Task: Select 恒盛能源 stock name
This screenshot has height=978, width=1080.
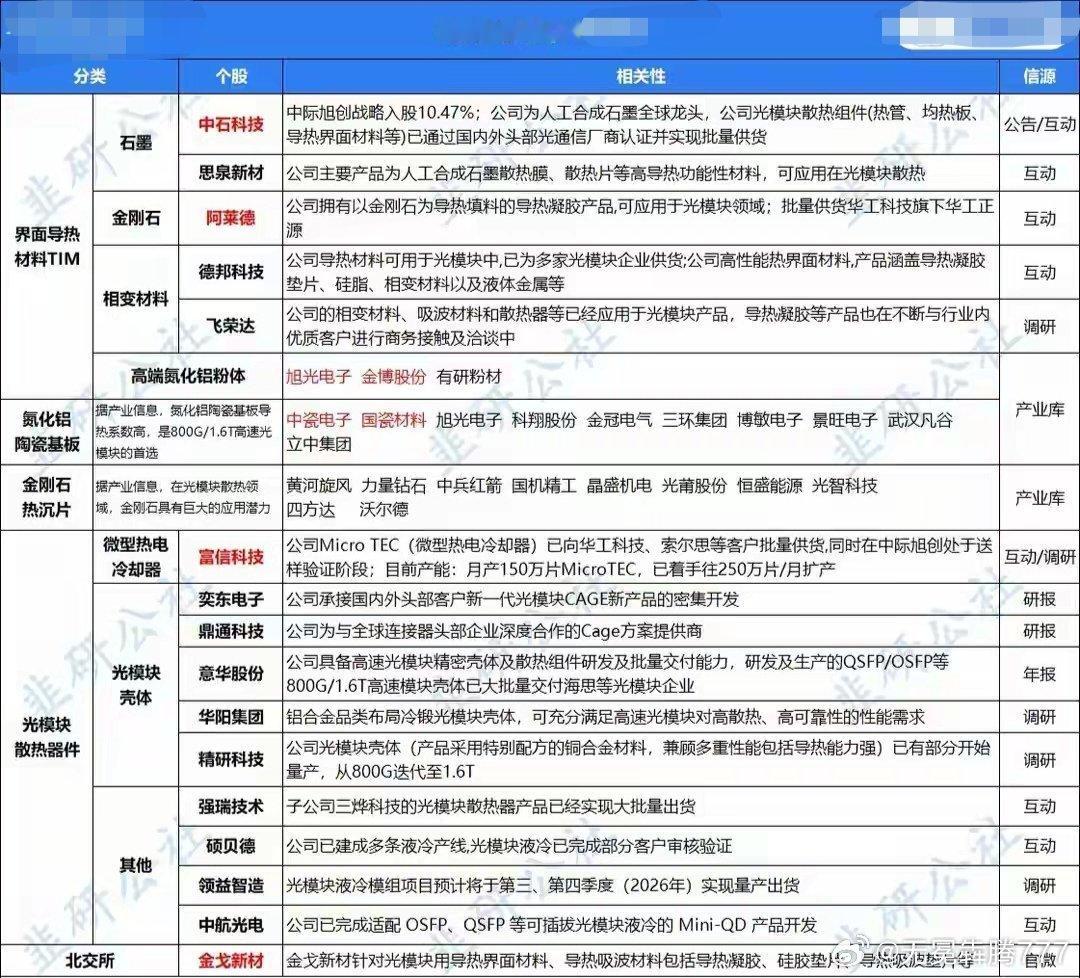Action: (x=769, y=486)
